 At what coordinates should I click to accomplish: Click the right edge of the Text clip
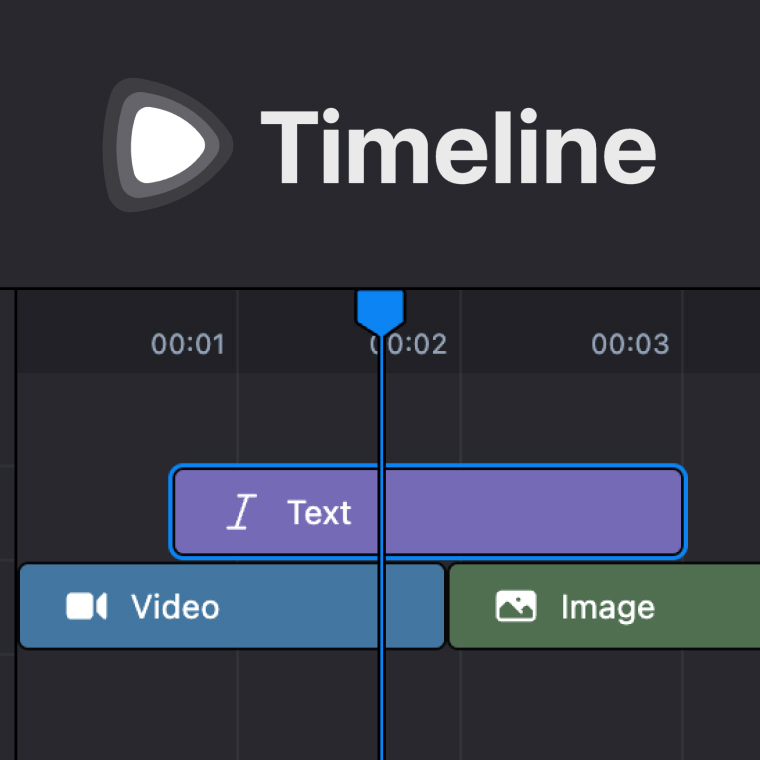684,512
